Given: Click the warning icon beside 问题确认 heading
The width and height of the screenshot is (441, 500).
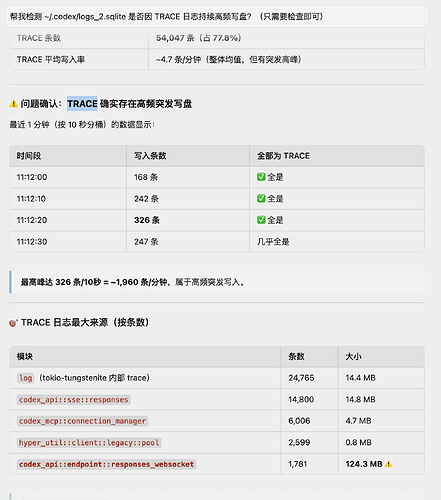Looking at the screenshot, I should 14,104.
